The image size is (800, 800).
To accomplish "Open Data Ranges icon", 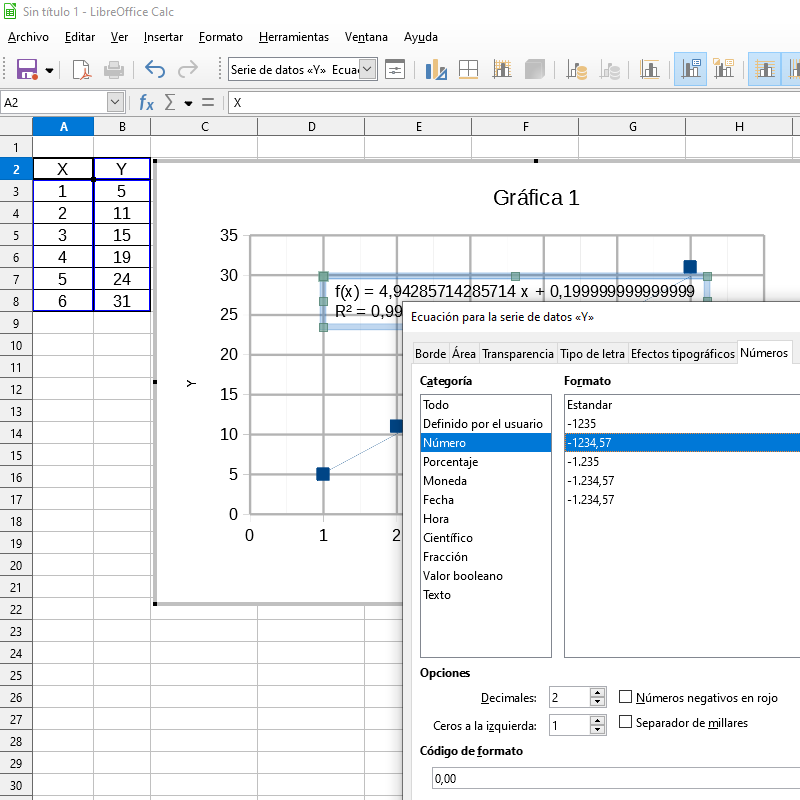I will tap(576, 69).
